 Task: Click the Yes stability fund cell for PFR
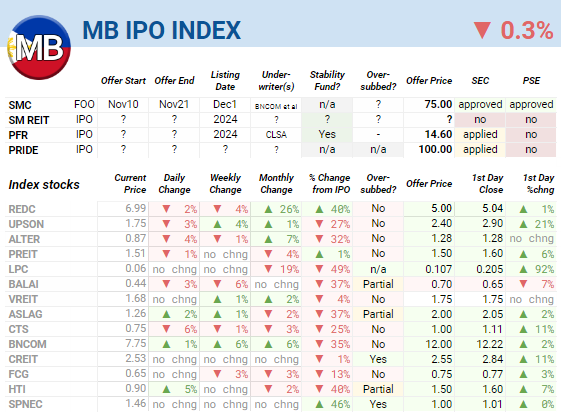327,134
